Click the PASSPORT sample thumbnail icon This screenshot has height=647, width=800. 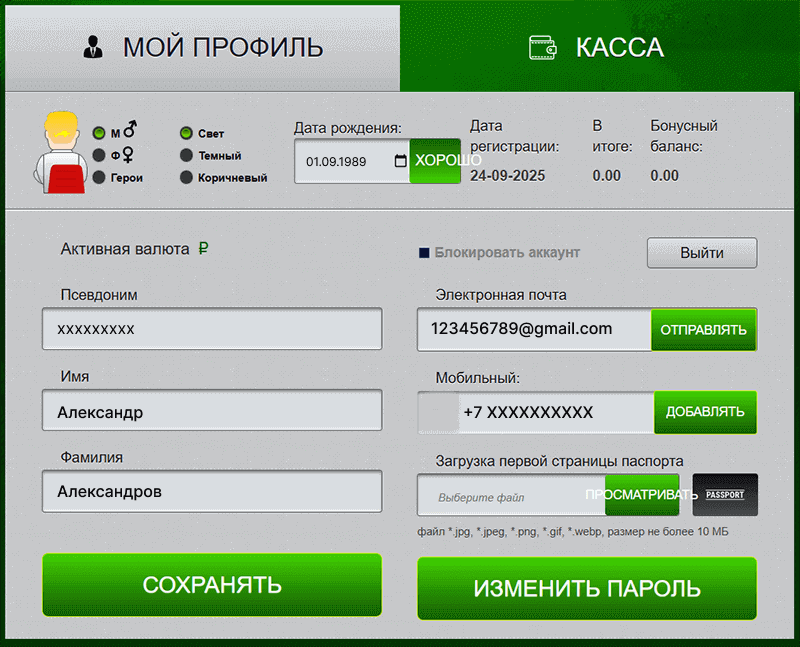coord(725,494)
